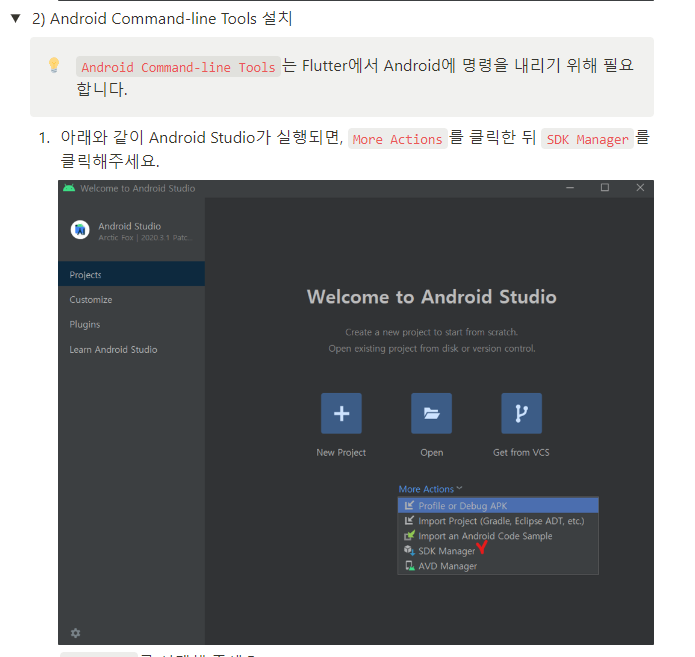Select Projects in the sidebar

(131, 274)
